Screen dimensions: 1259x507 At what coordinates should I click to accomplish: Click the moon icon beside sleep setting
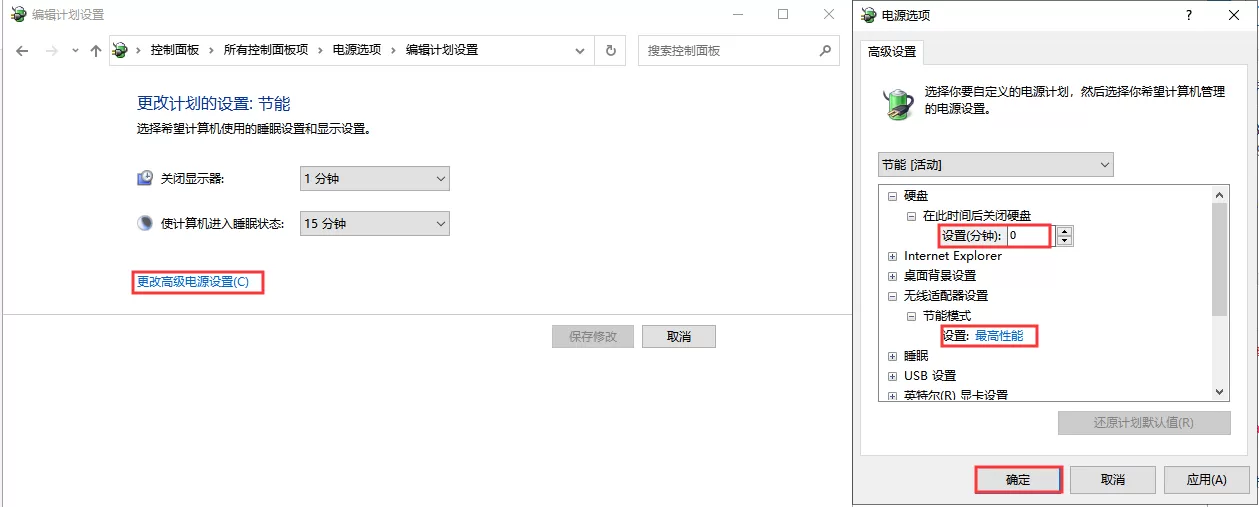(145, 223)
